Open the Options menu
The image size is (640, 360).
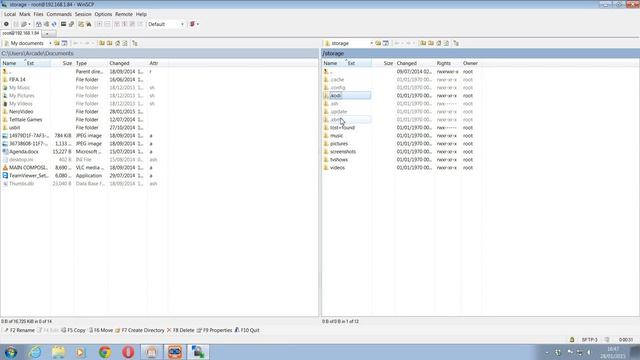[103, 14]
